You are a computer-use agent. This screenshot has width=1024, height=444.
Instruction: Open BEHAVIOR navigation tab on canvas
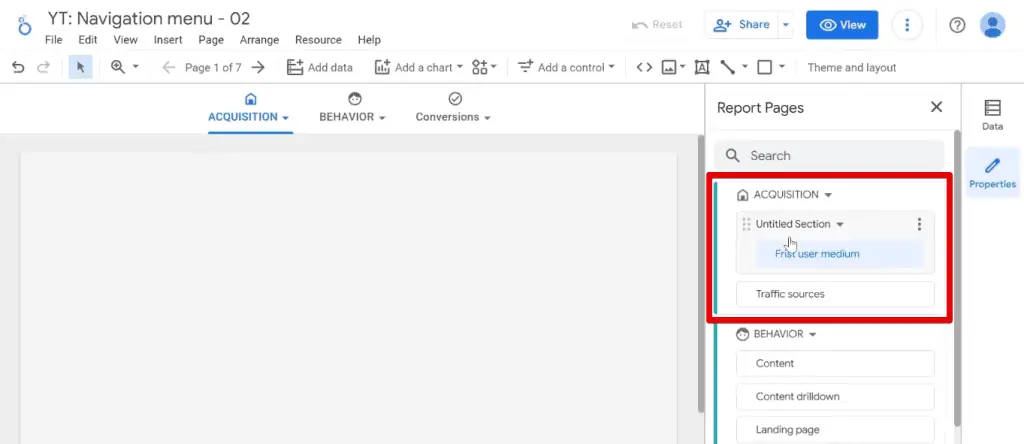353,108
